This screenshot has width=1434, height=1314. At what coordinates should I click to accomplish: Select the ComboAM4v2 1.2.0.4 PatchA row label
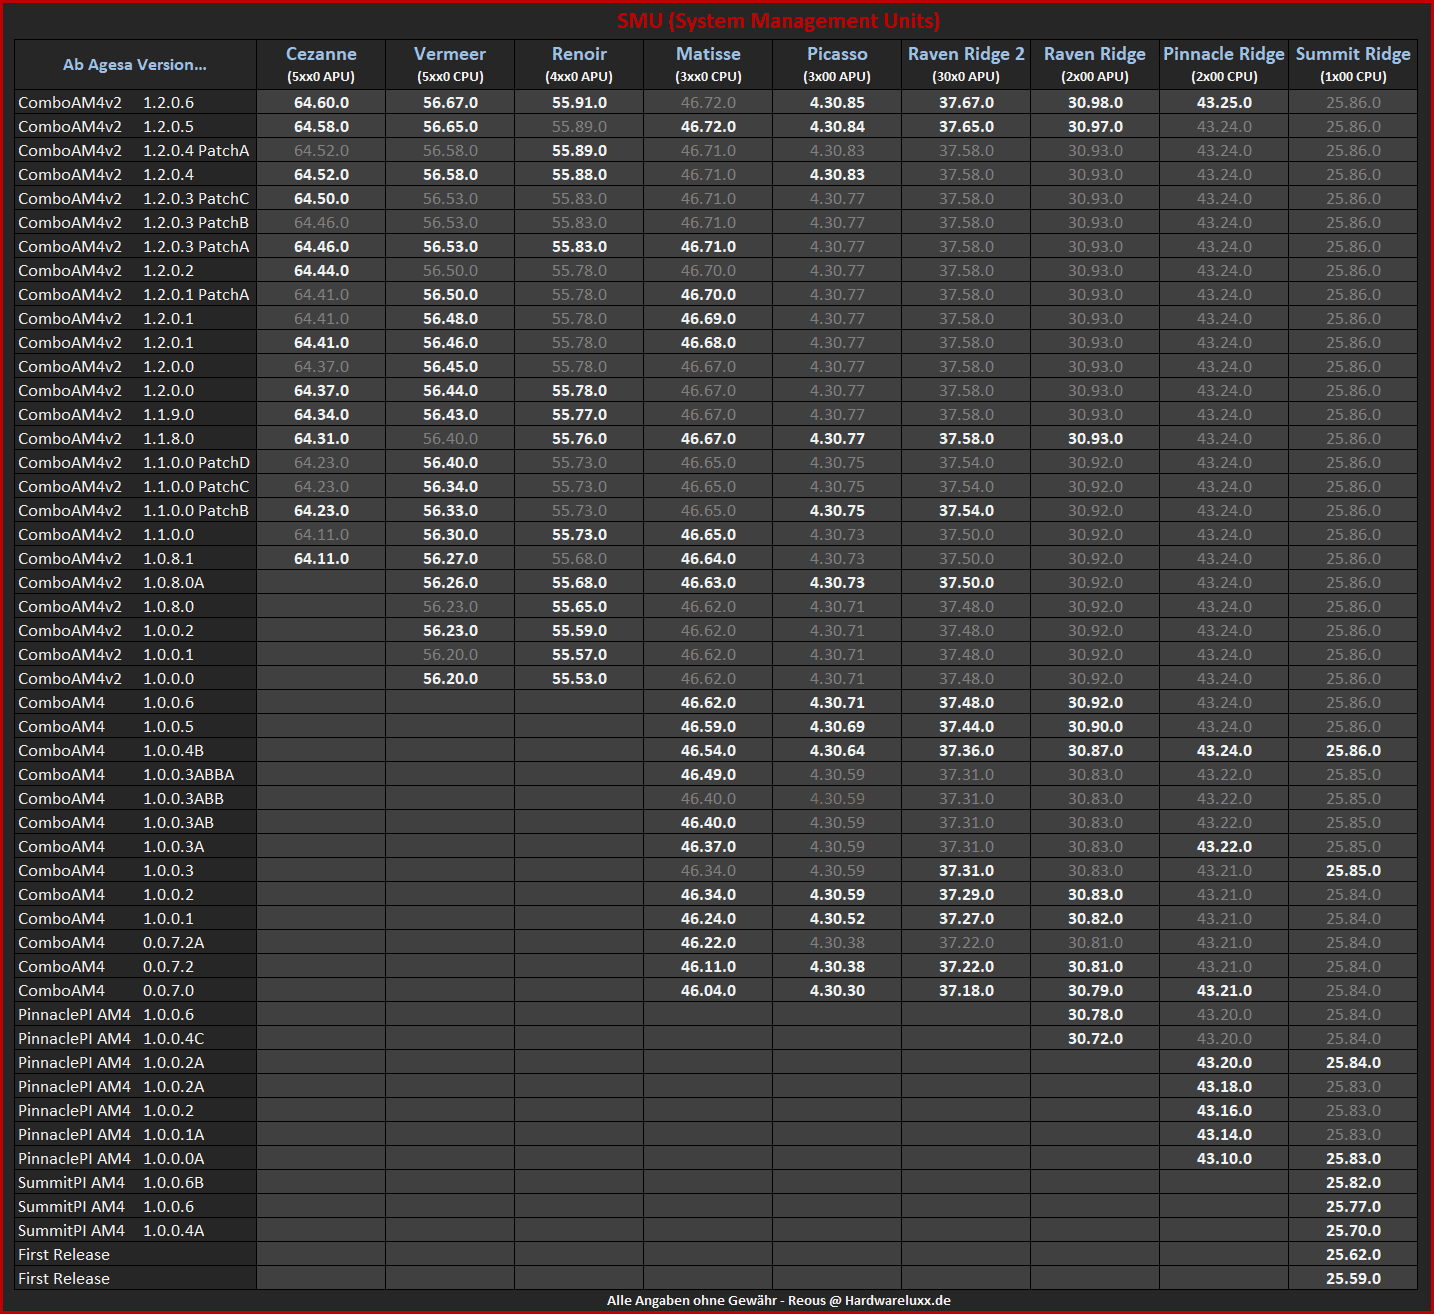[x=135, y=150]
